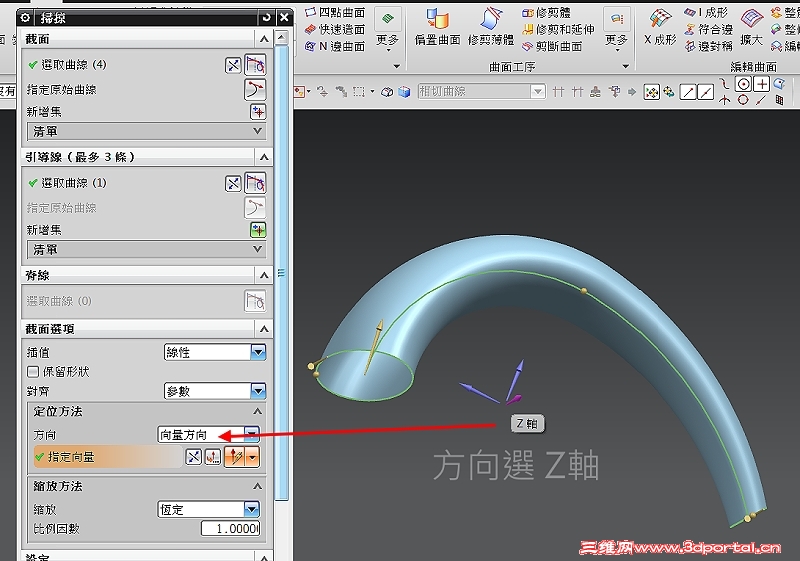Close the 掃掠 dialog
The height and width of the screenshot is (561, 800).
point(284,18)
